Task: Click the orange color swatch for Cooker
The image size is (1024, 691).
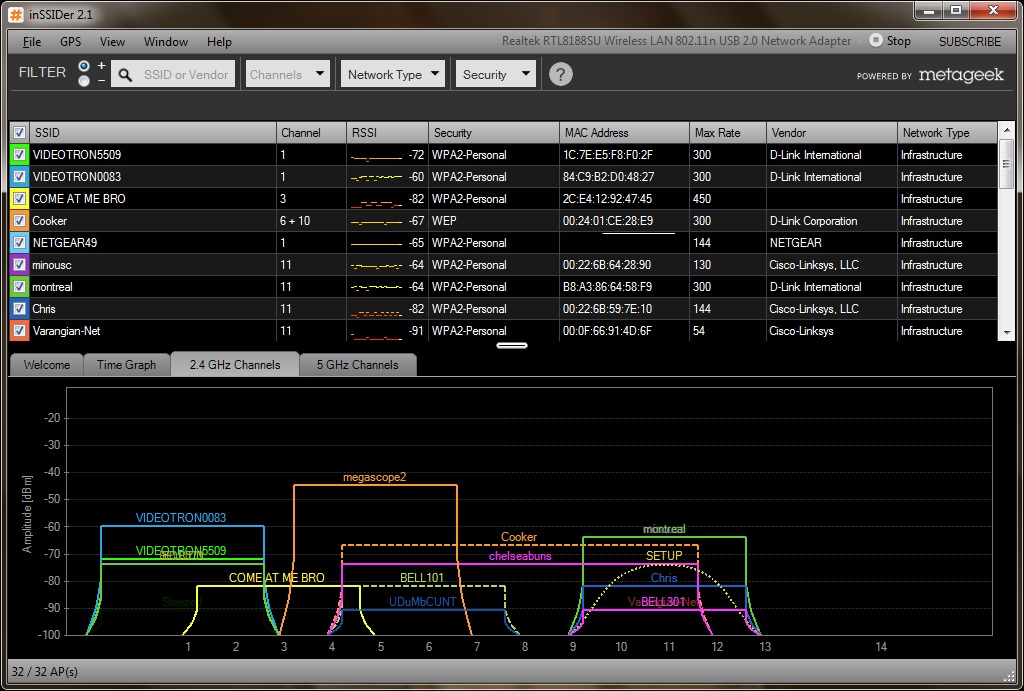Action: tap(19, 221)
